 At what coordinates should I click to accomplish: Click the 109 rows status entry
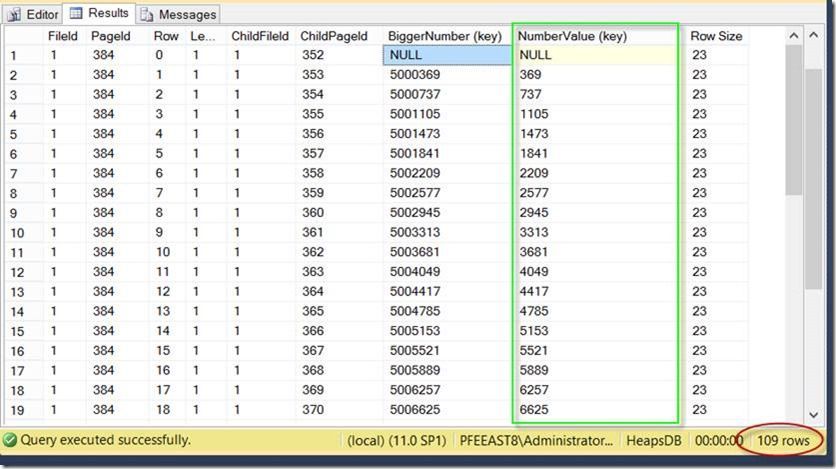click(x=783, y=440)
